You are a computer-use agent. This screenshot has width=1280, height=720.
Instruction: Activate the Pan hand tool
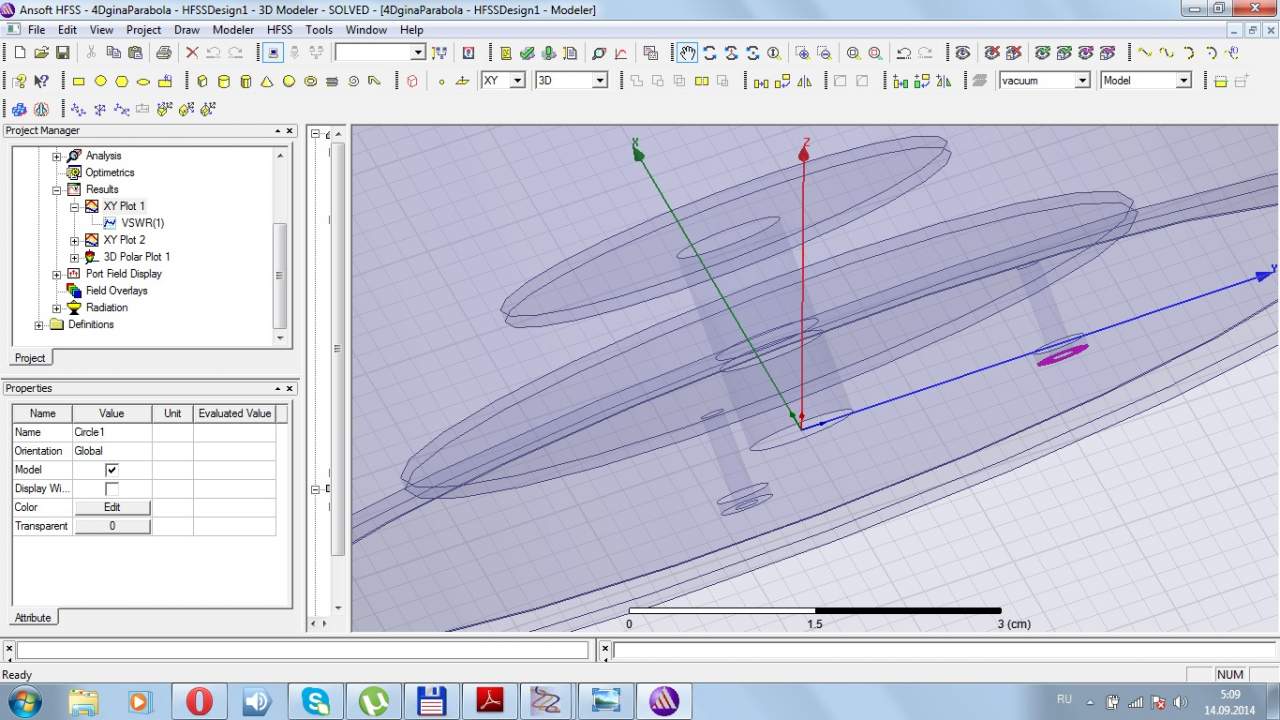(x=687, y=53)
